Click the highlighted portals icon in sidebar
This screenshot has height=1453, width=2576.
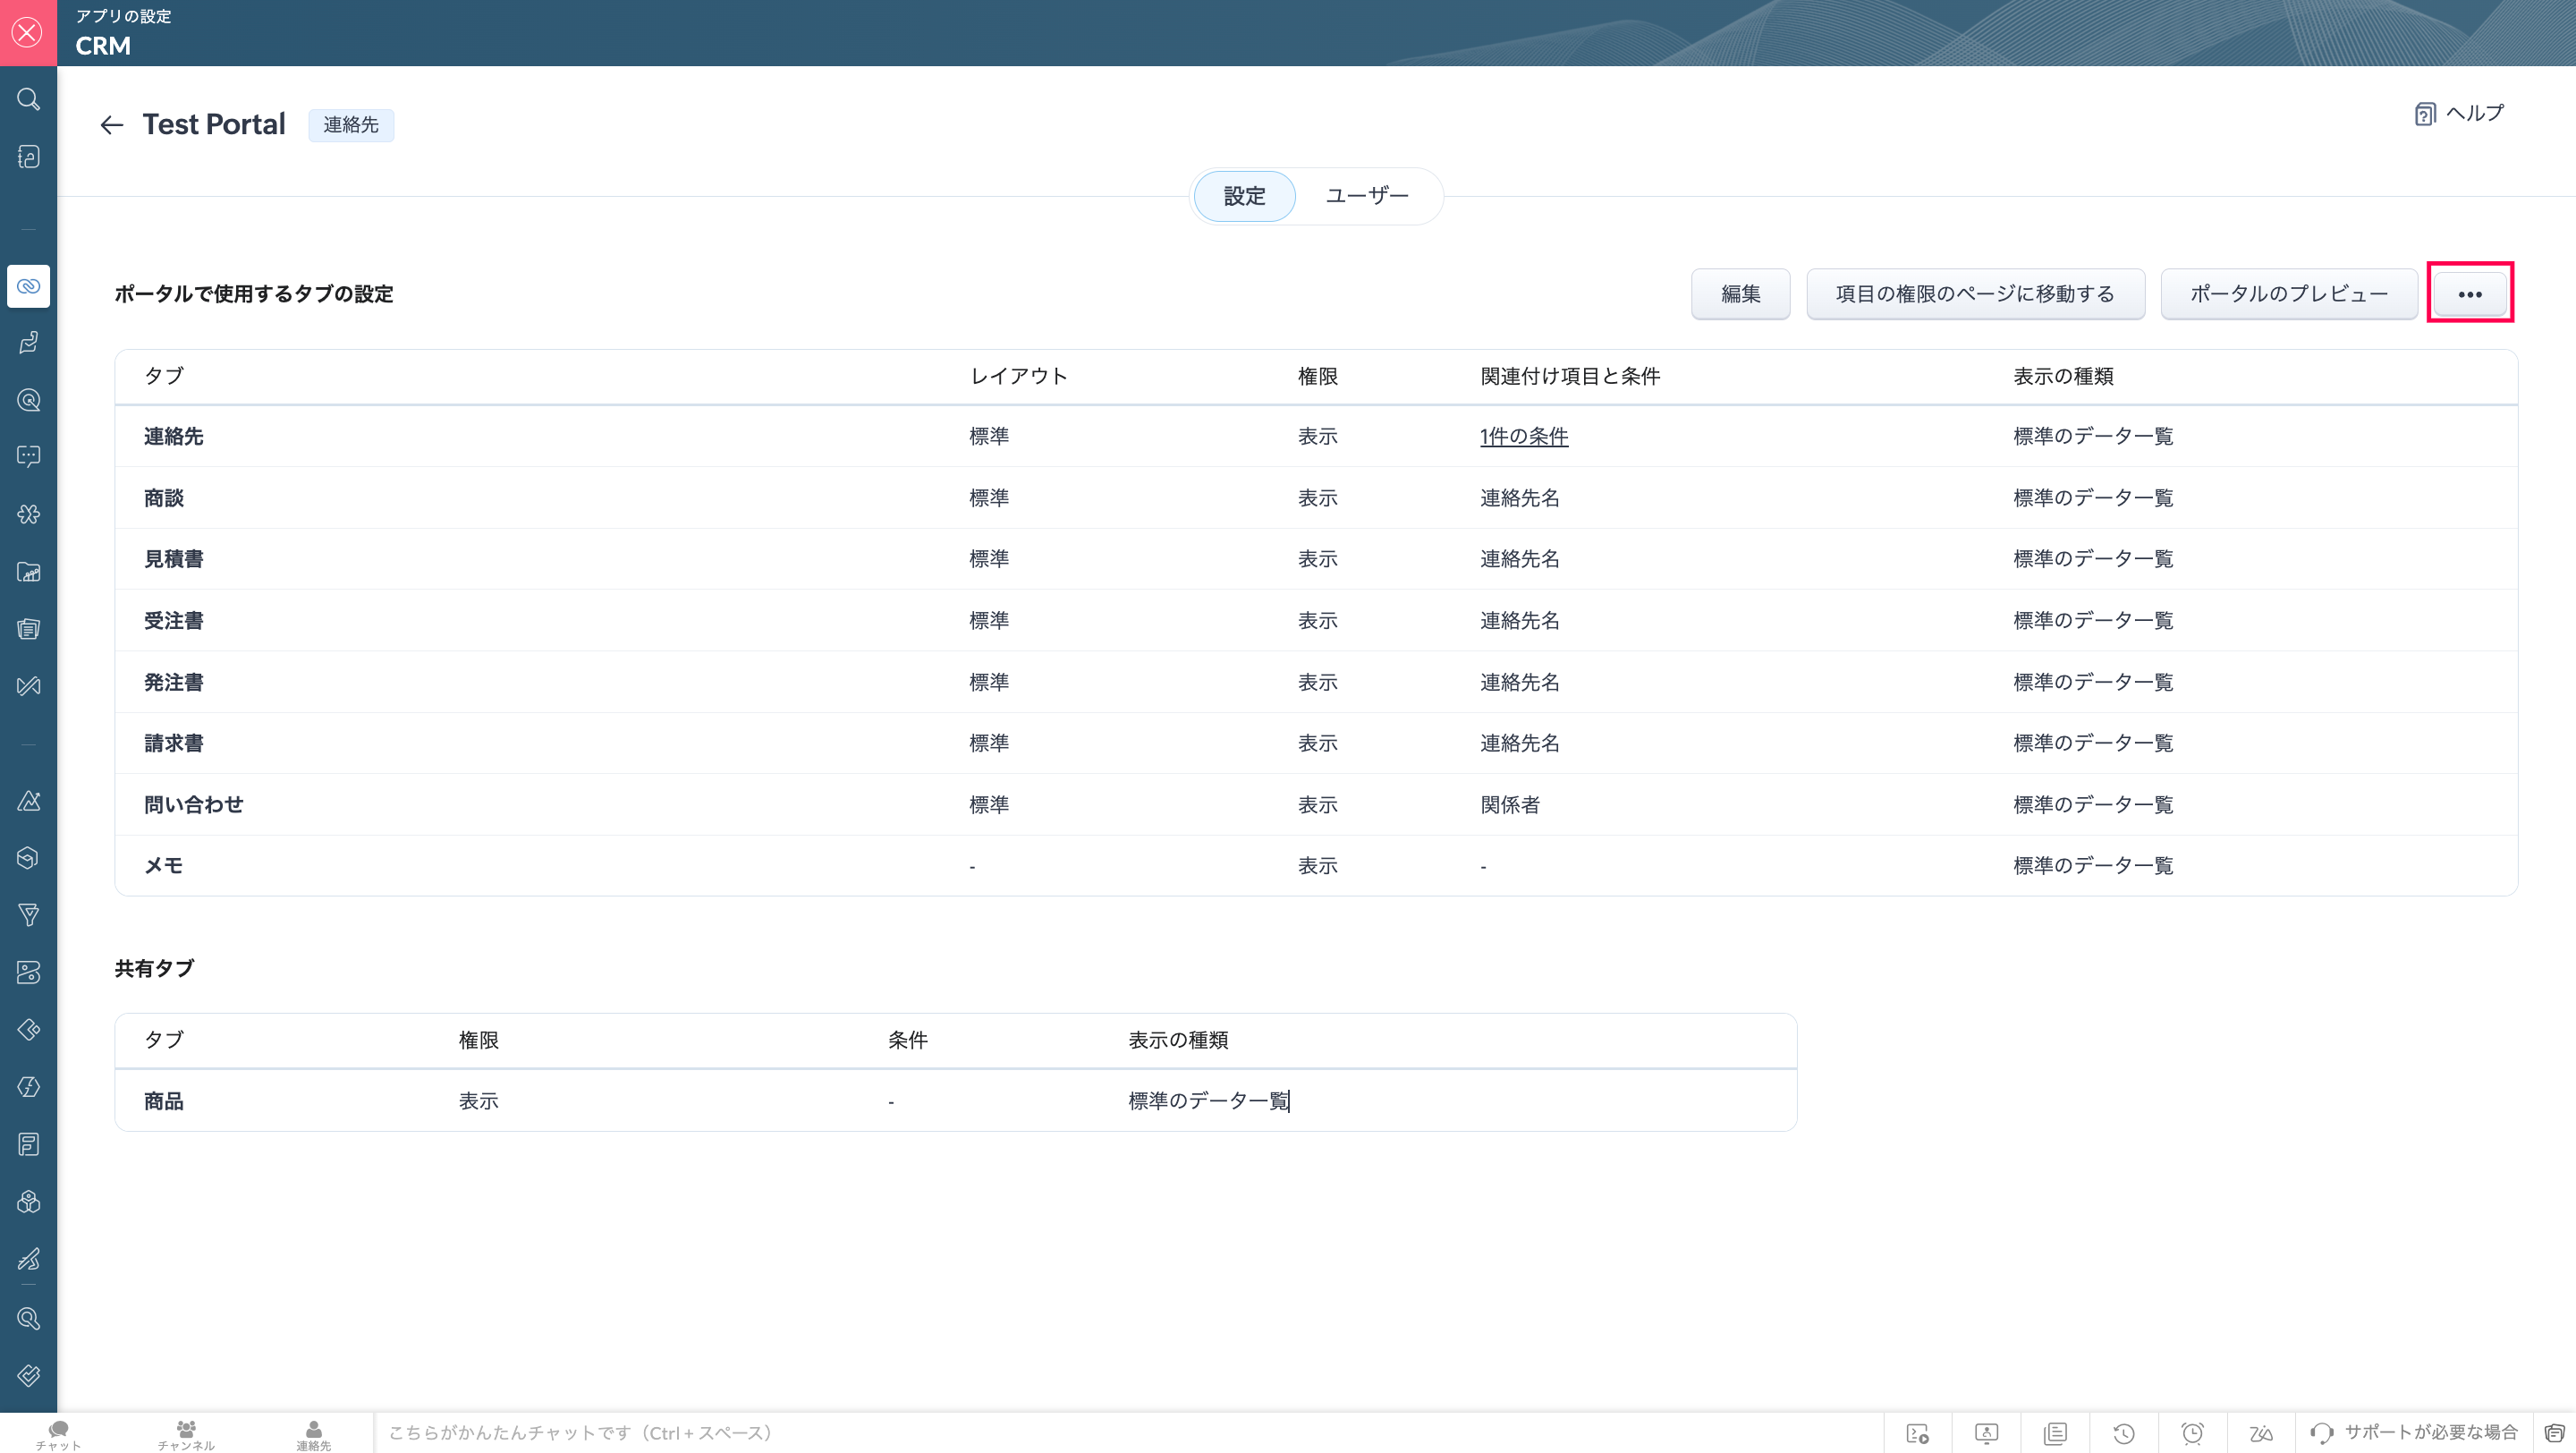pyautogui.click(x=28, y=286)
